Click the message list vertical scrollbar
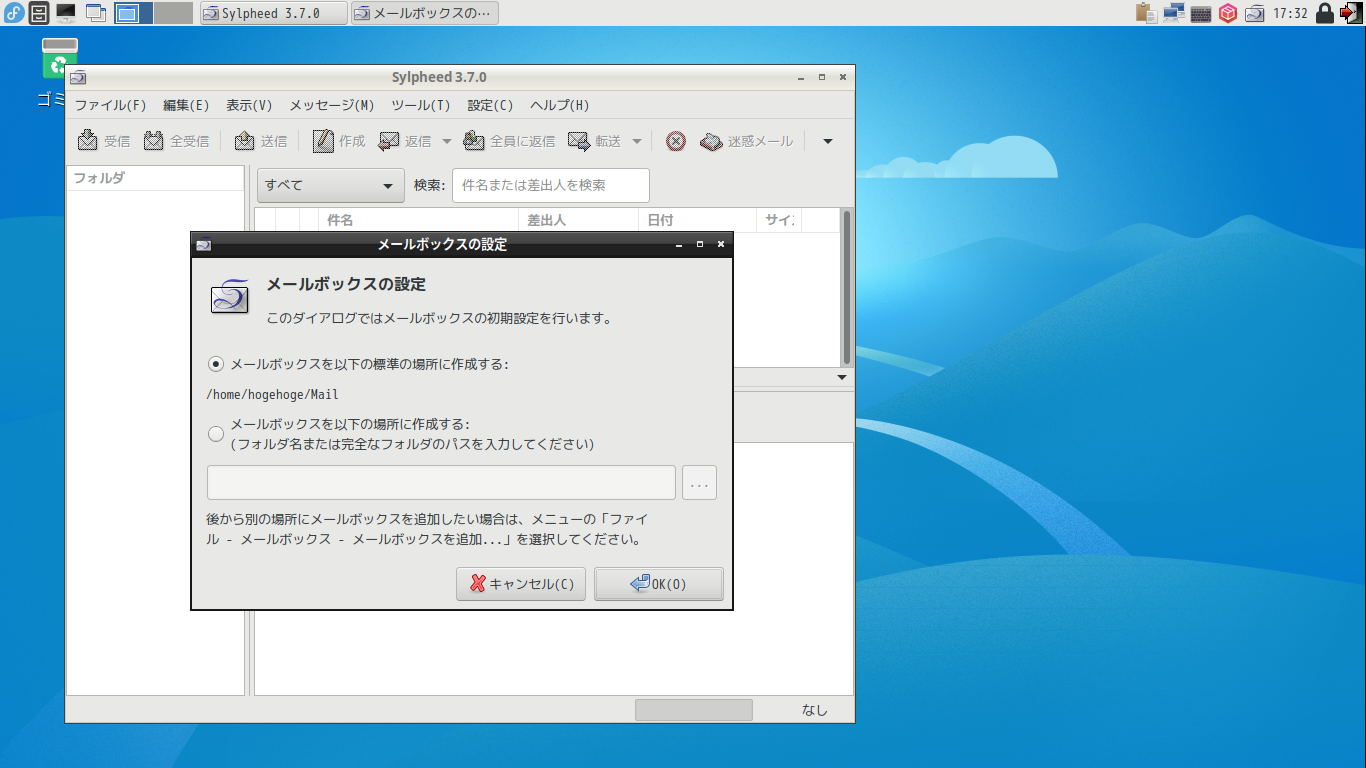 tap(847, 288)
